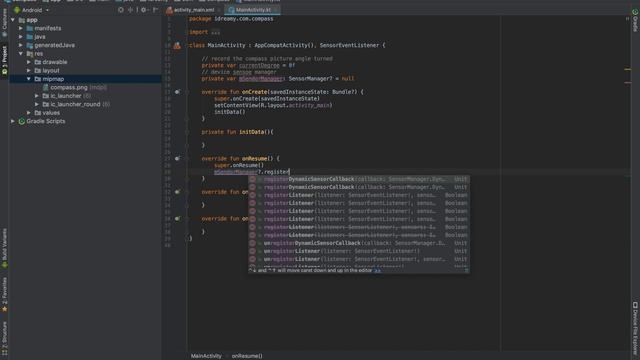Click the green Android icon in view selector
640x360 pixels.
(17, 10)
